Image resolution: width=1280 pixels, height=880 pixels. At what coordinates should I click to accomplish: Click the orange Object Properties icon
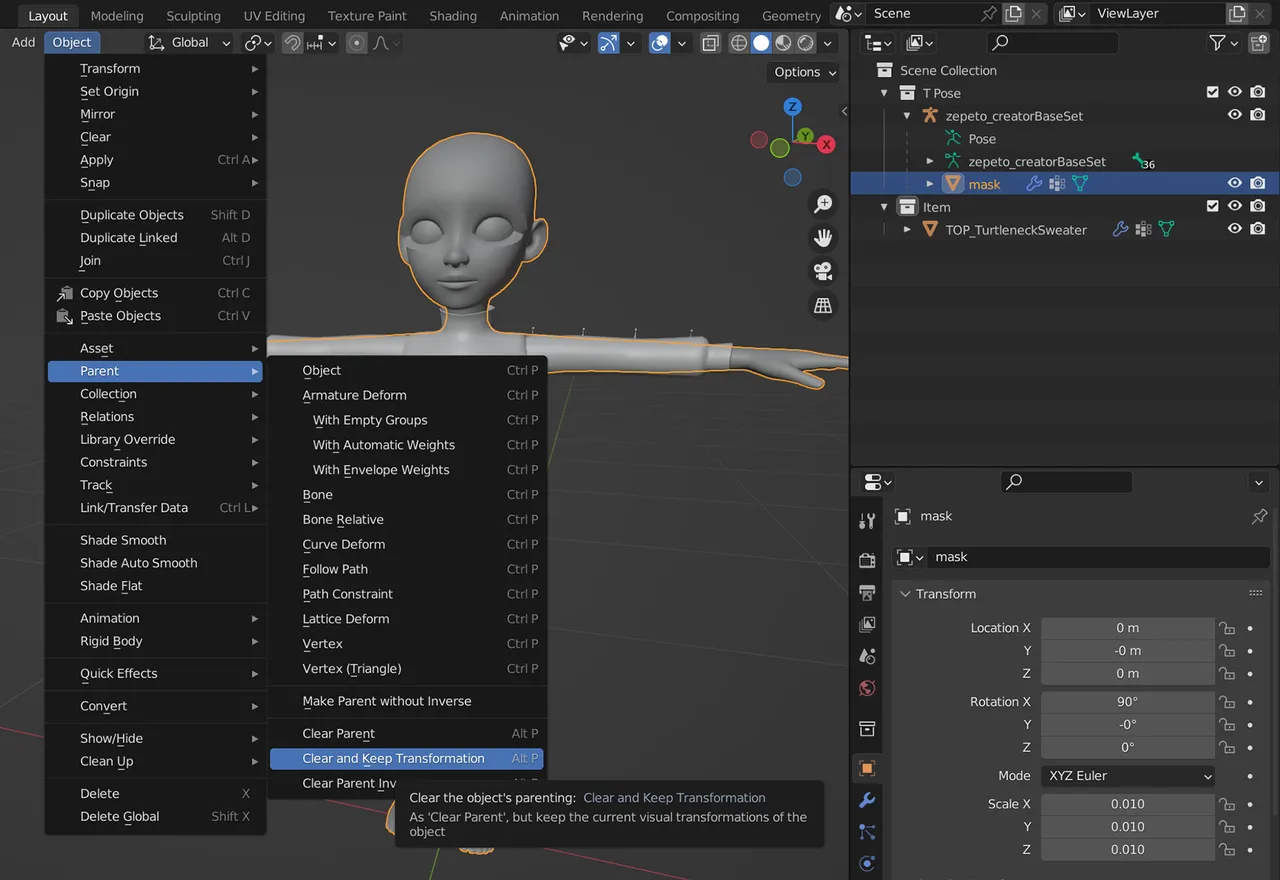pos(867,766)
